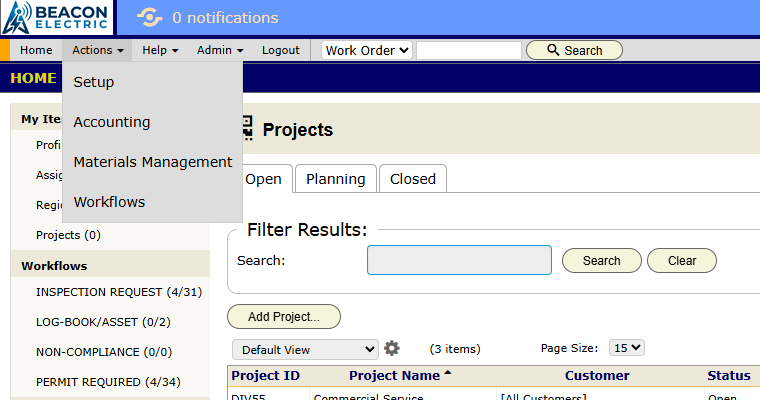Open the Default View dropdown
The width and height of the screenshot is (760, 400).
(x=305, y=350)
